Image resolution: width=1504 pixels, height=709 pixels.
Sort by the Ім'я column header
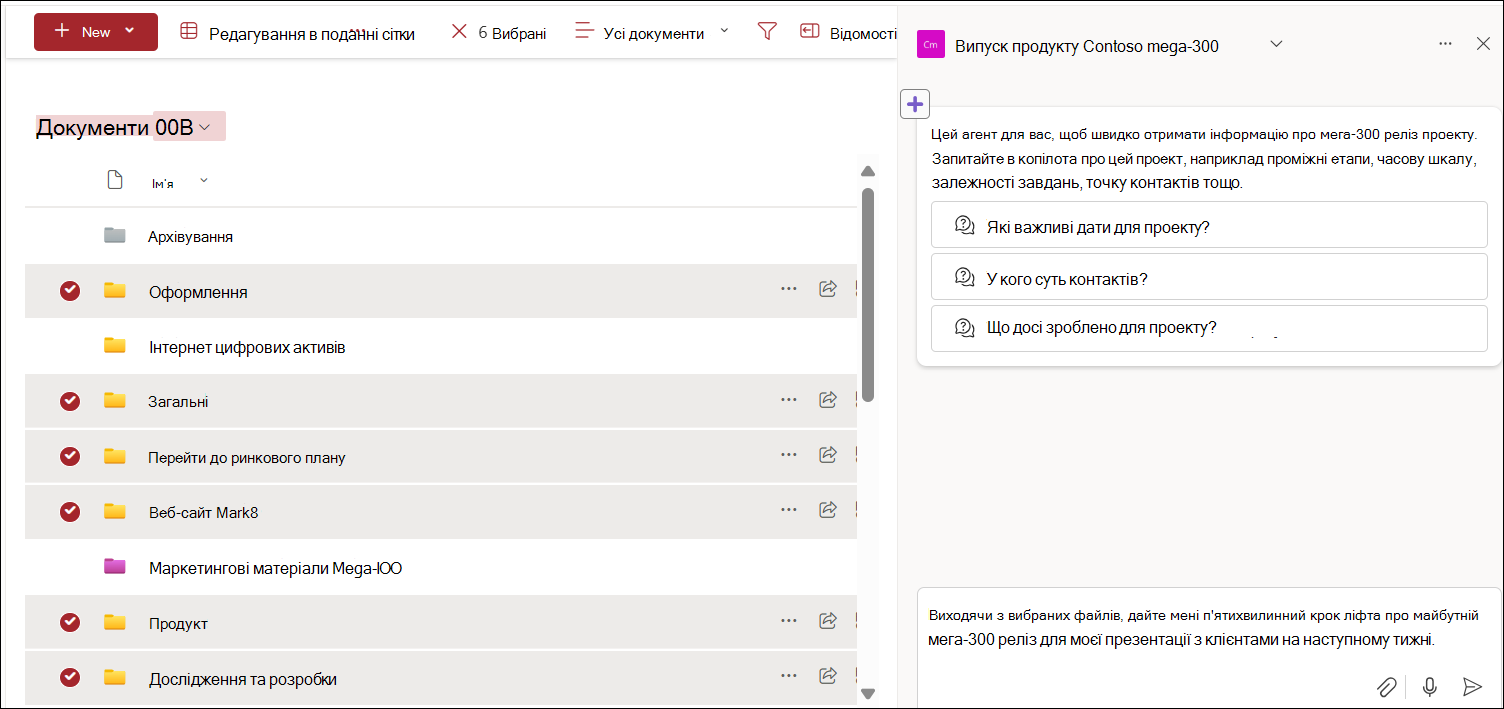(163, 183)
